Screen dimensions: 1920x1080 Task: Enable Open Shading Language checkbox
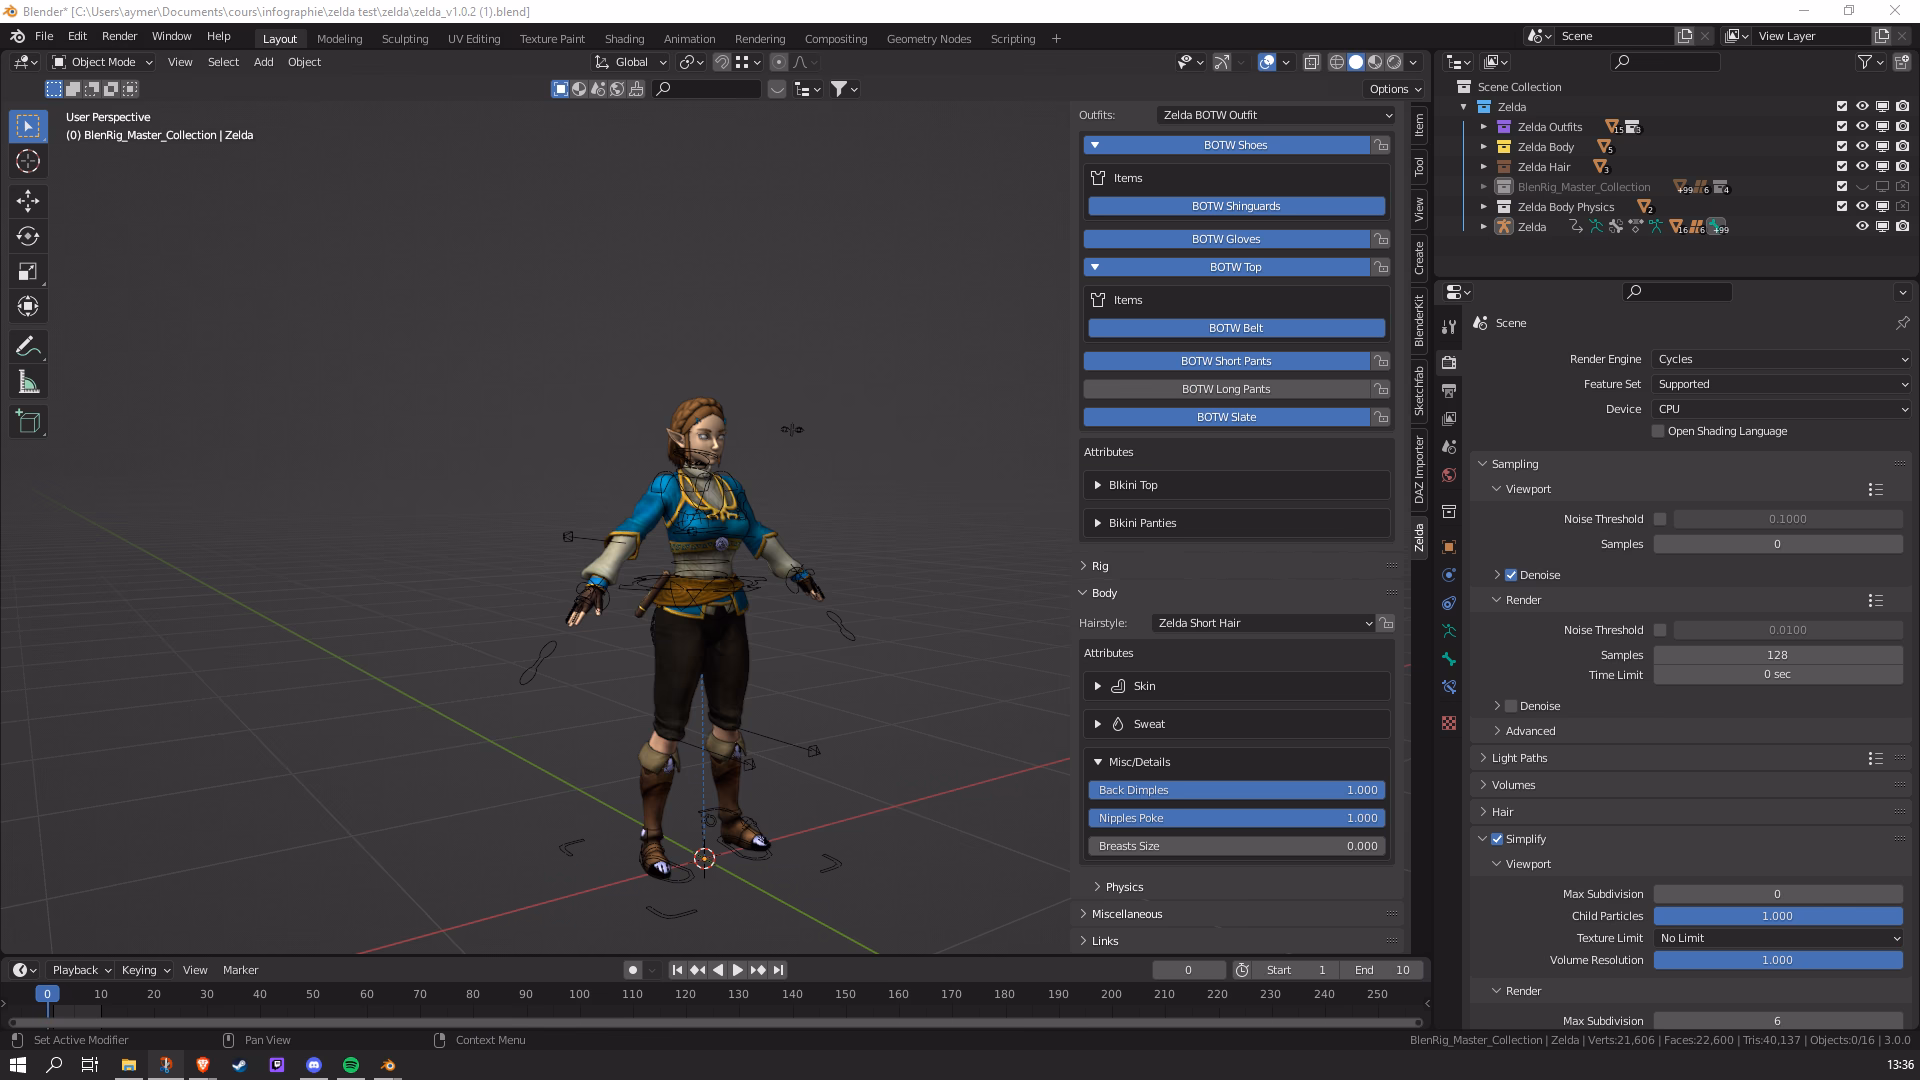point(1658,431)
